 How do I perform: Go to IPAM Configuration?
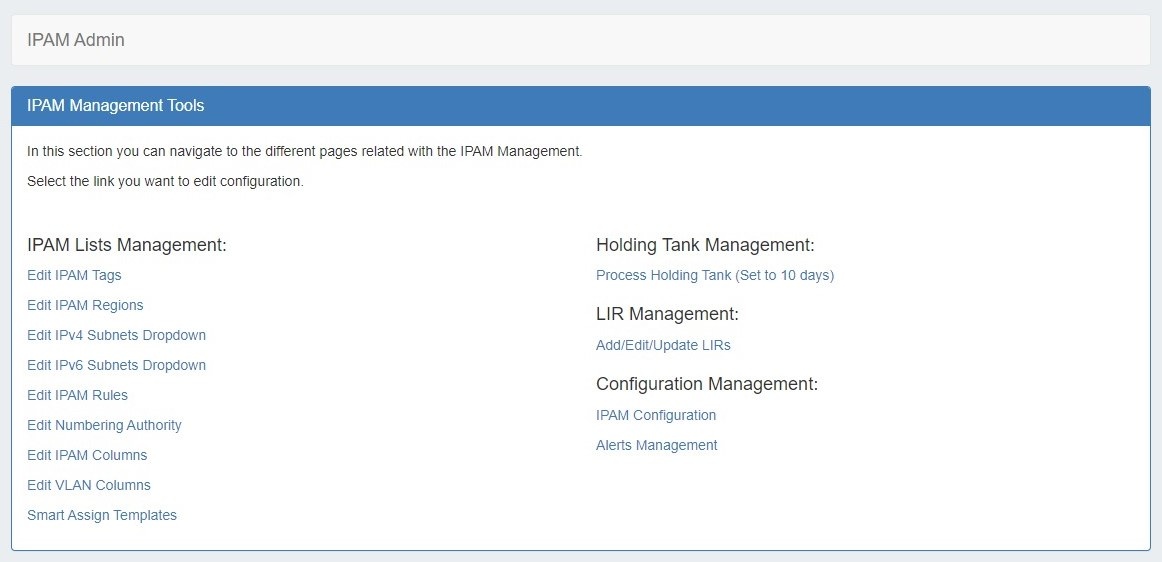[x=656, y=415]
